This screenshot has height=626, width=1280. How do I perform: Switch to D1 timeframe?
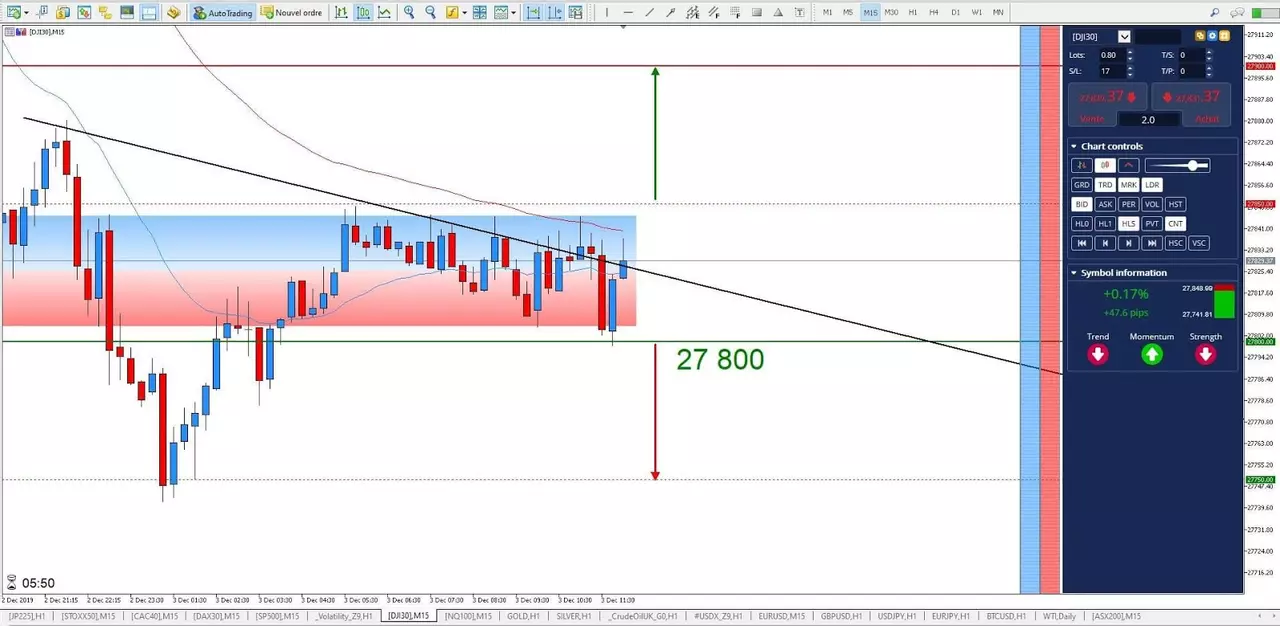pyautogui.click(x=955, y=13)
